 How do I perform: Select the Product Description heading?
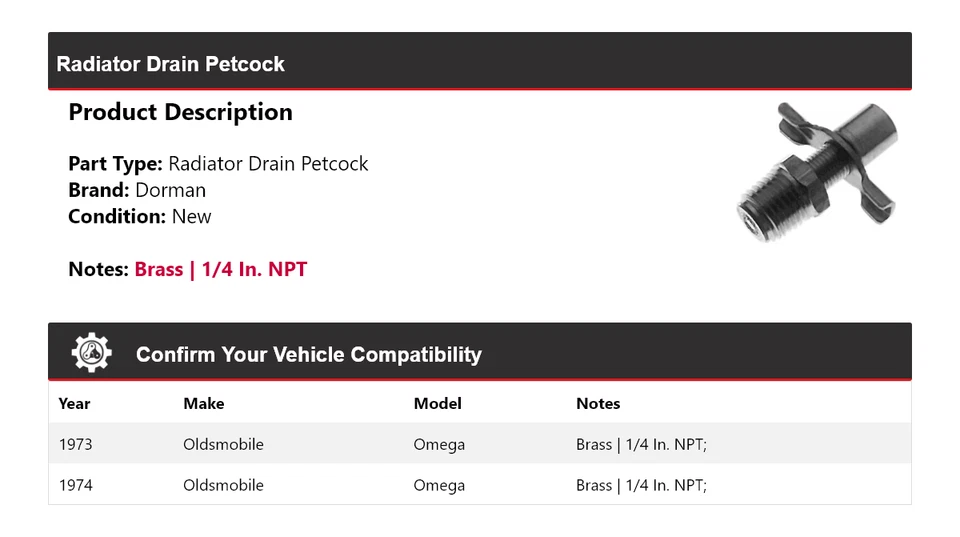[x=180, y=112]
